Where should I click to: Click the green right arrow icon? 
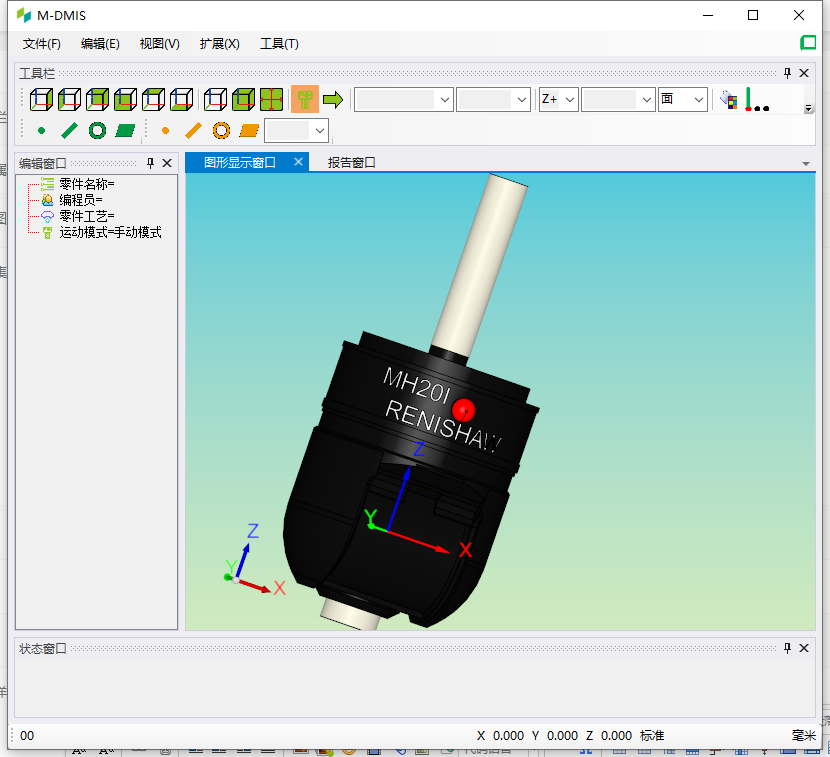[x=332, y=99]
